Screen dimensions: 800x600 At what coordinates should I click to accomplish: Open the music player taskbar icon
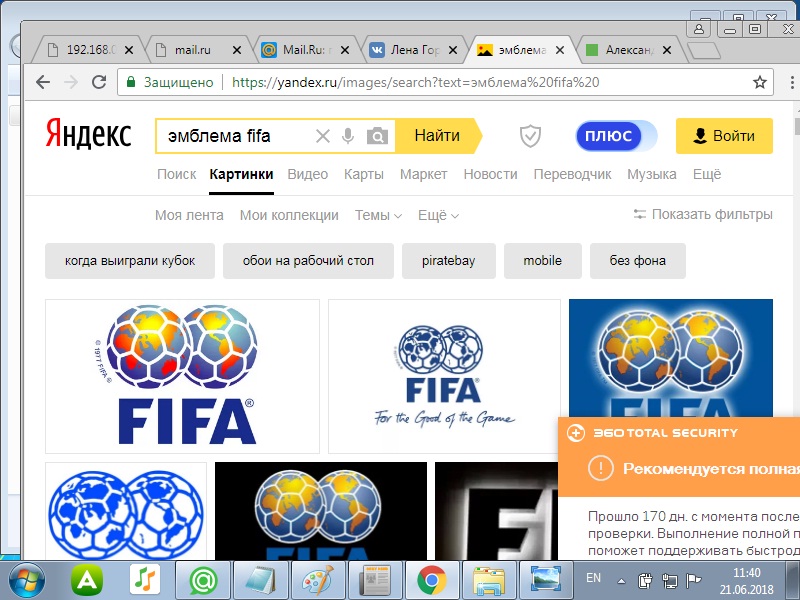click(144, 580)
